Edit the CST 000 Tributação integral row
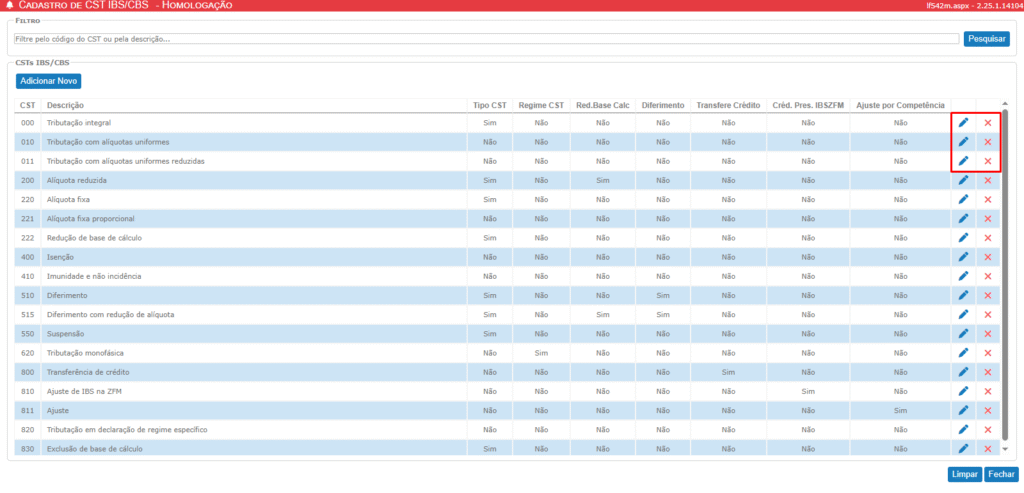1024x493 pixels. point(963,123)
